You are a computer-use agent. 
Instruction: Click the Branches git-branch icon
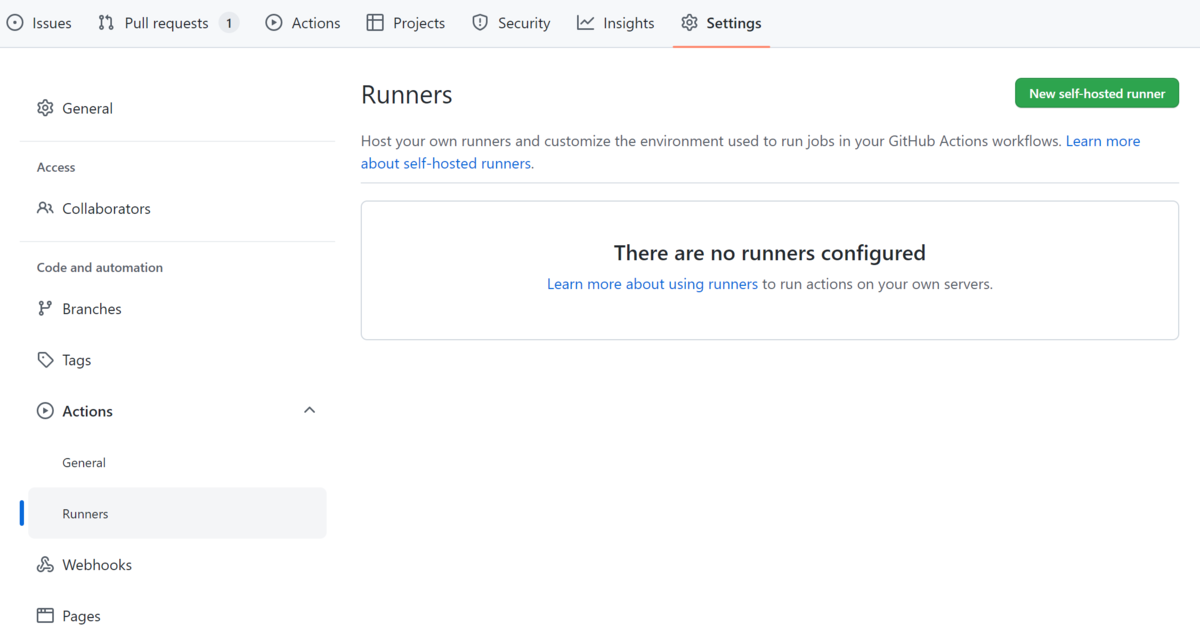point(45,309)
